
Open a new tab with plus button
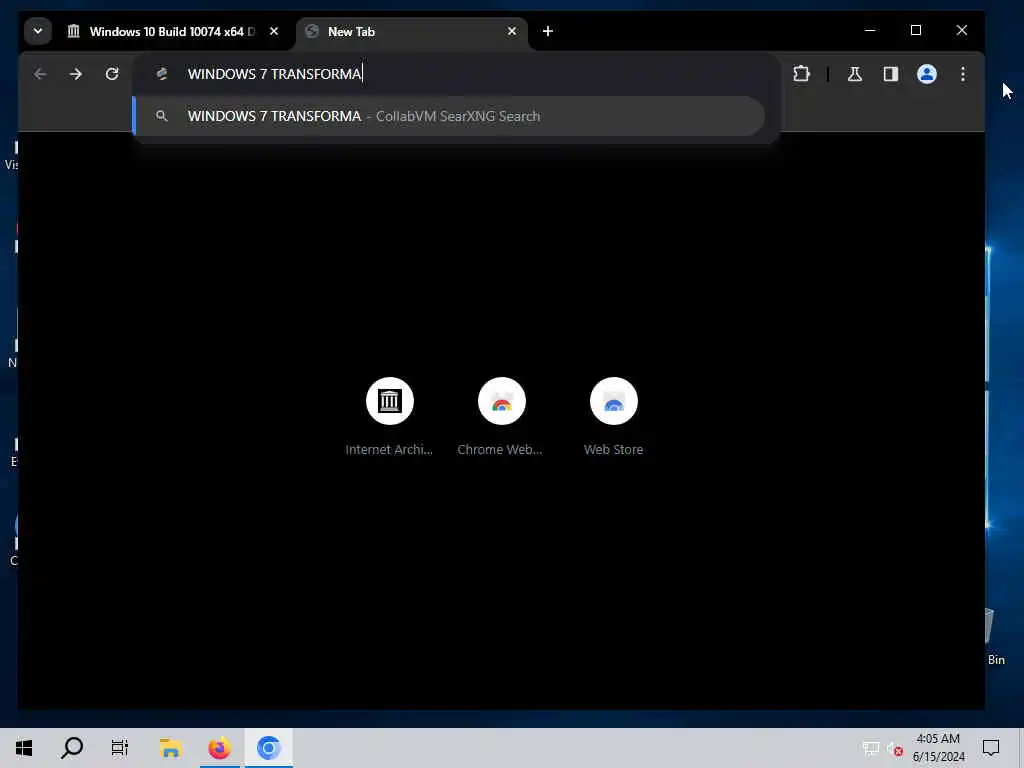tap(548, 31)
